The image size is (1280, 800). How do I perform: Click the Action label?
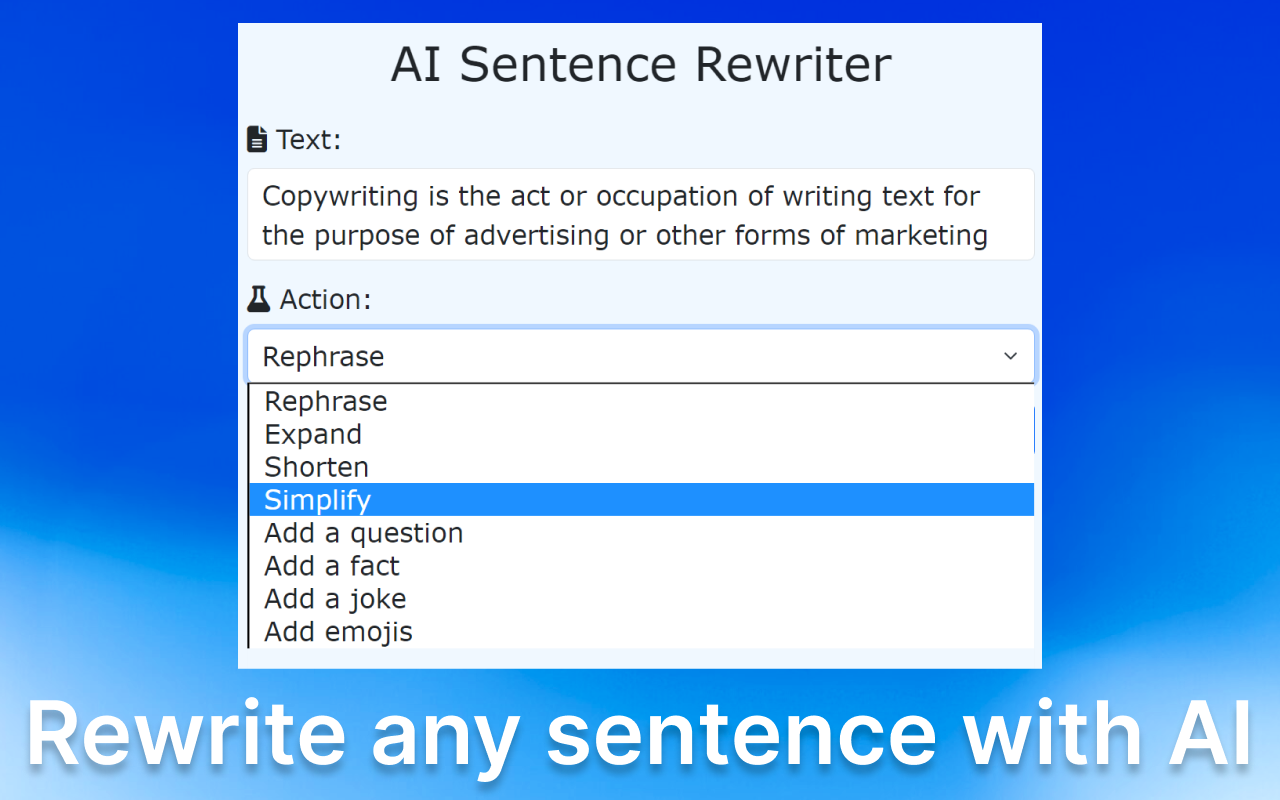[x=325, y=298]
